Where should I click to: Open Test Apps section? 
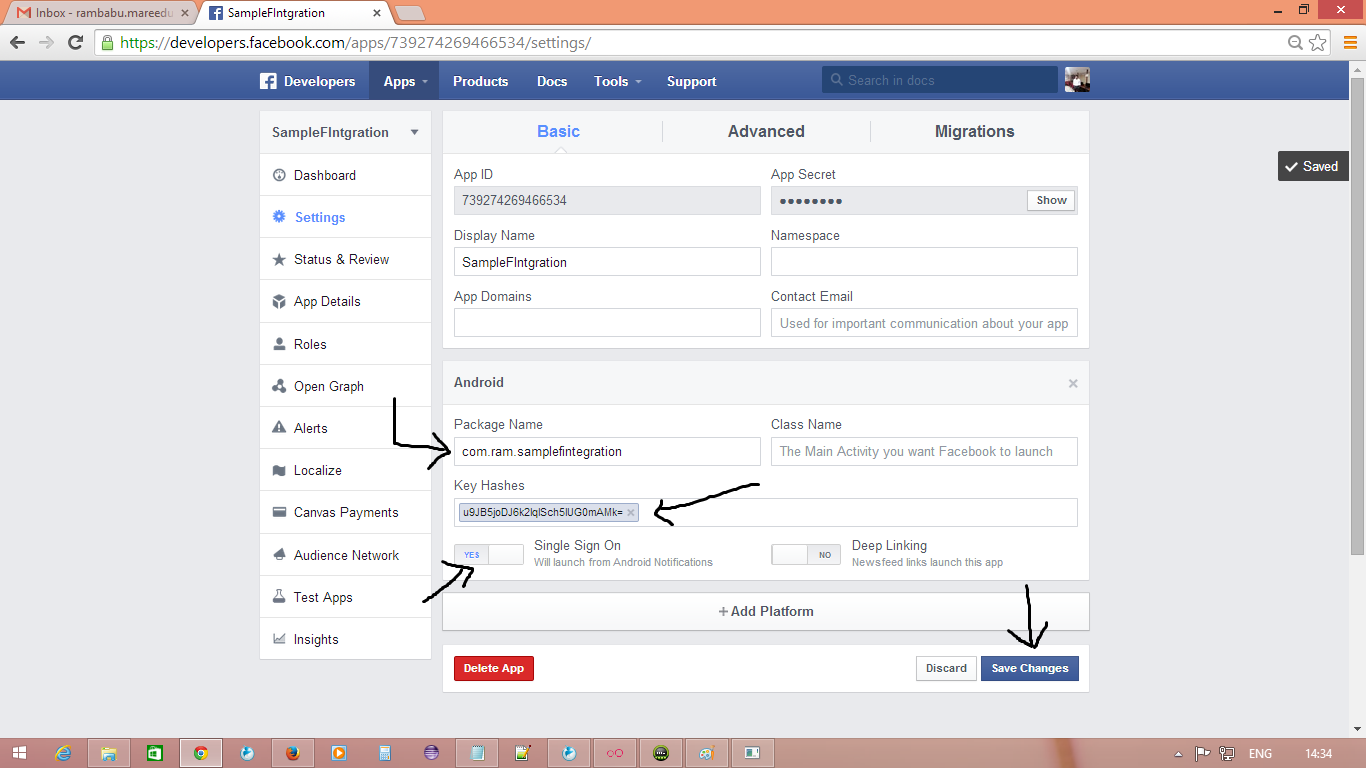tap(345, 597)
